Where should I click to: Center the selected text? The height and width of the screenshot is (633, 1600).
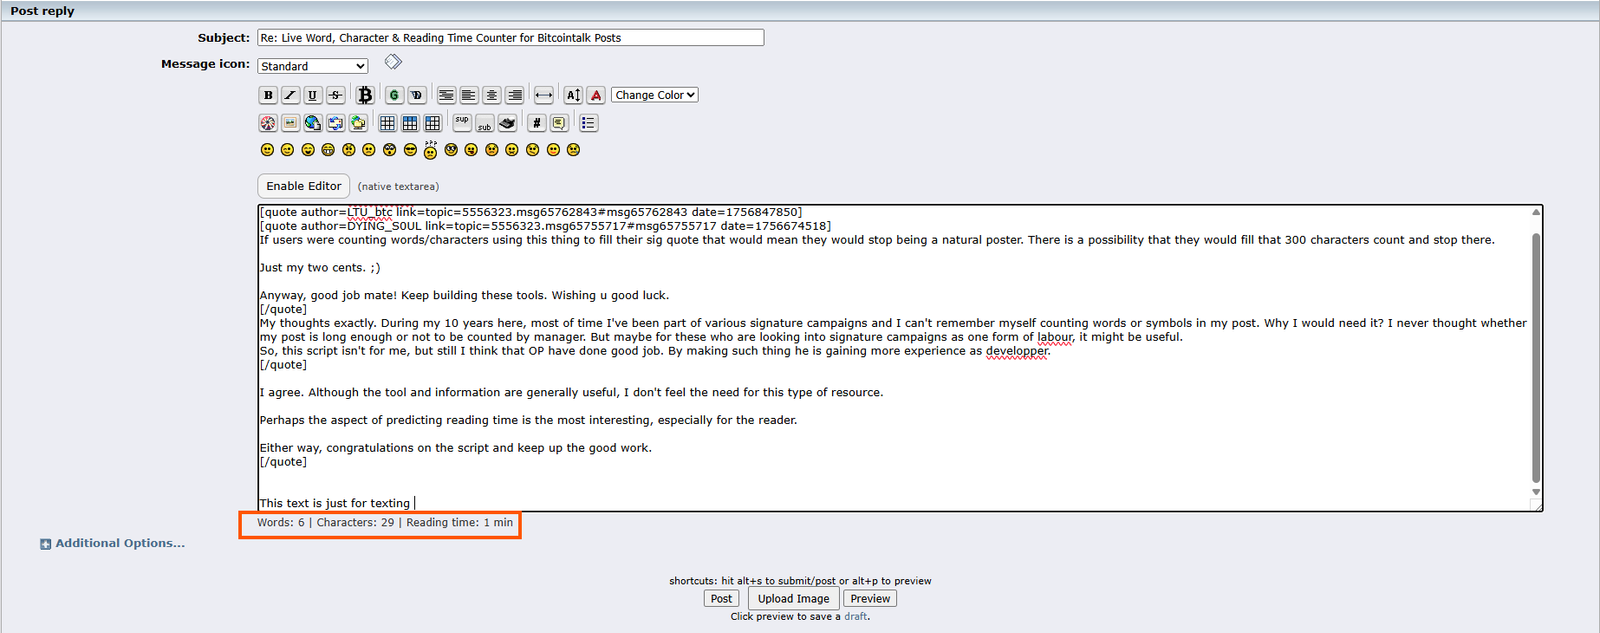click(x=492, y=95)
